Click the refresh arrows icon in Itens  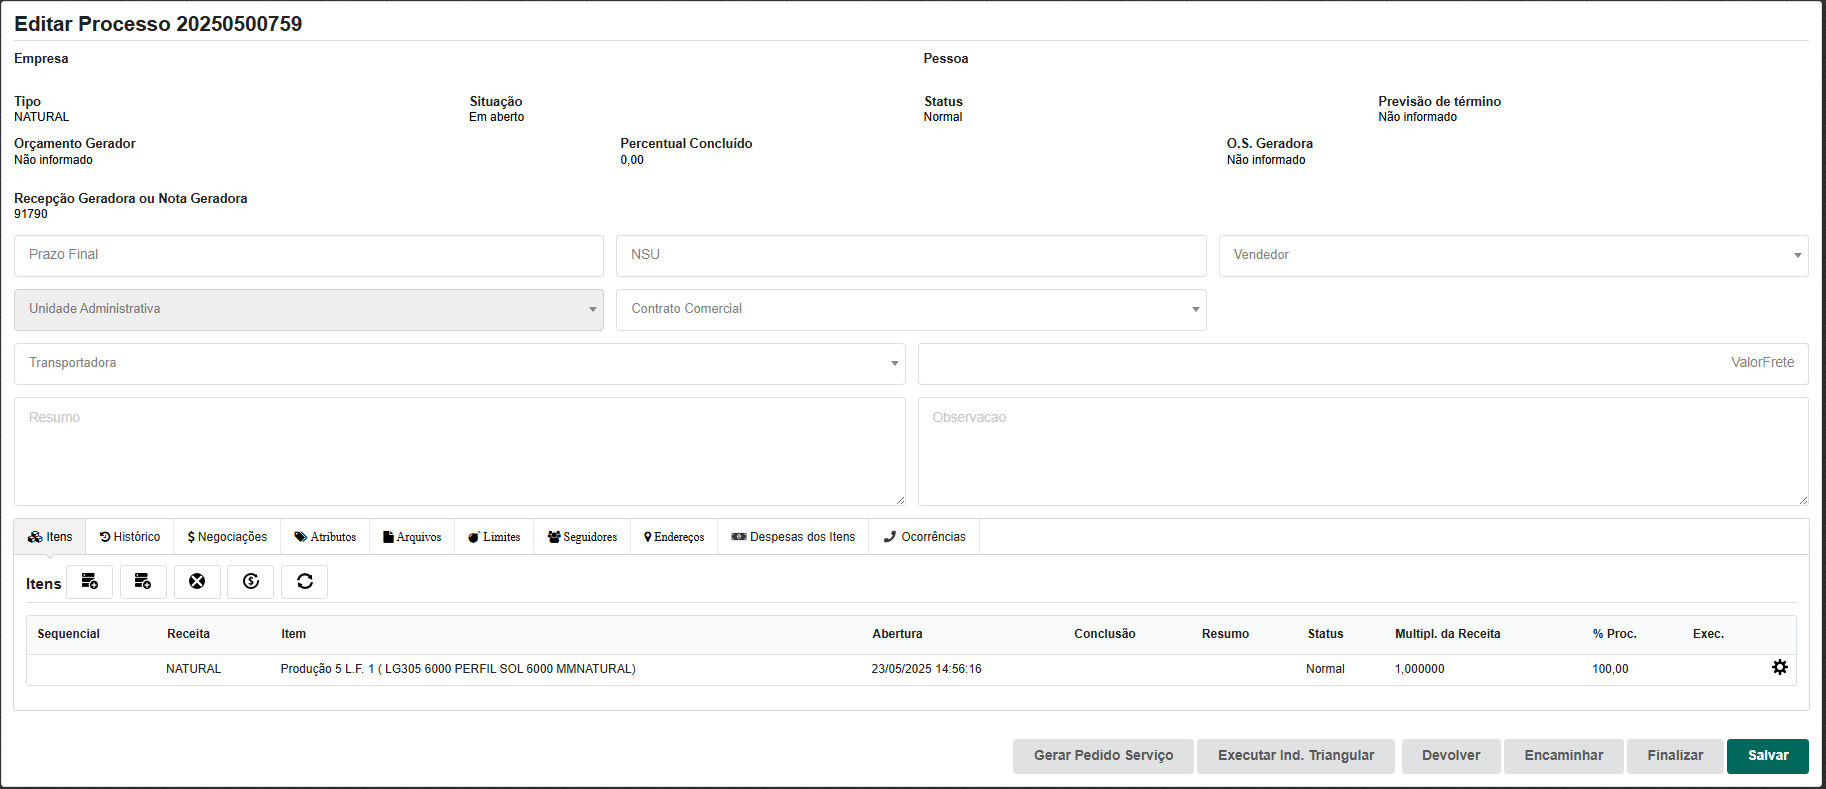pos(305,582)
